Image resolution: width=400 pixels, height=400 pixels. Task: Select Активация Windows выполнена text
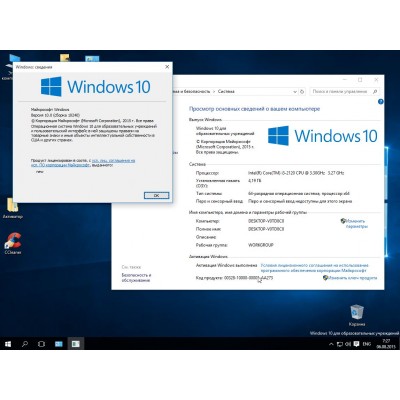click(x=226, y=265)
